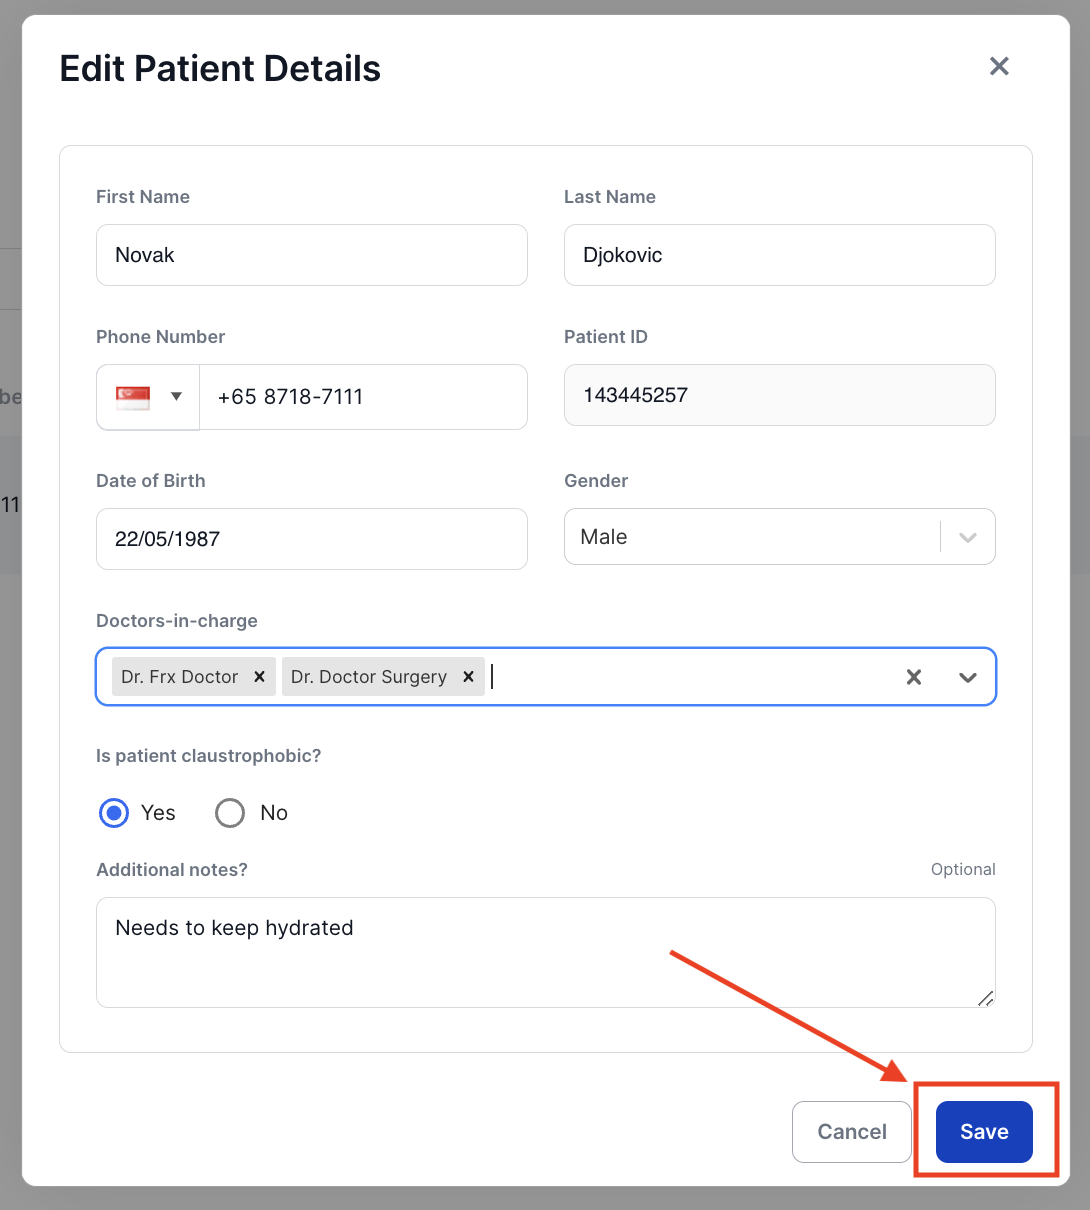Screen dimensions: 1090x1210
Task: Expand the Doctors-in-charge dropdown chevron
Action: tap(967, 677)
